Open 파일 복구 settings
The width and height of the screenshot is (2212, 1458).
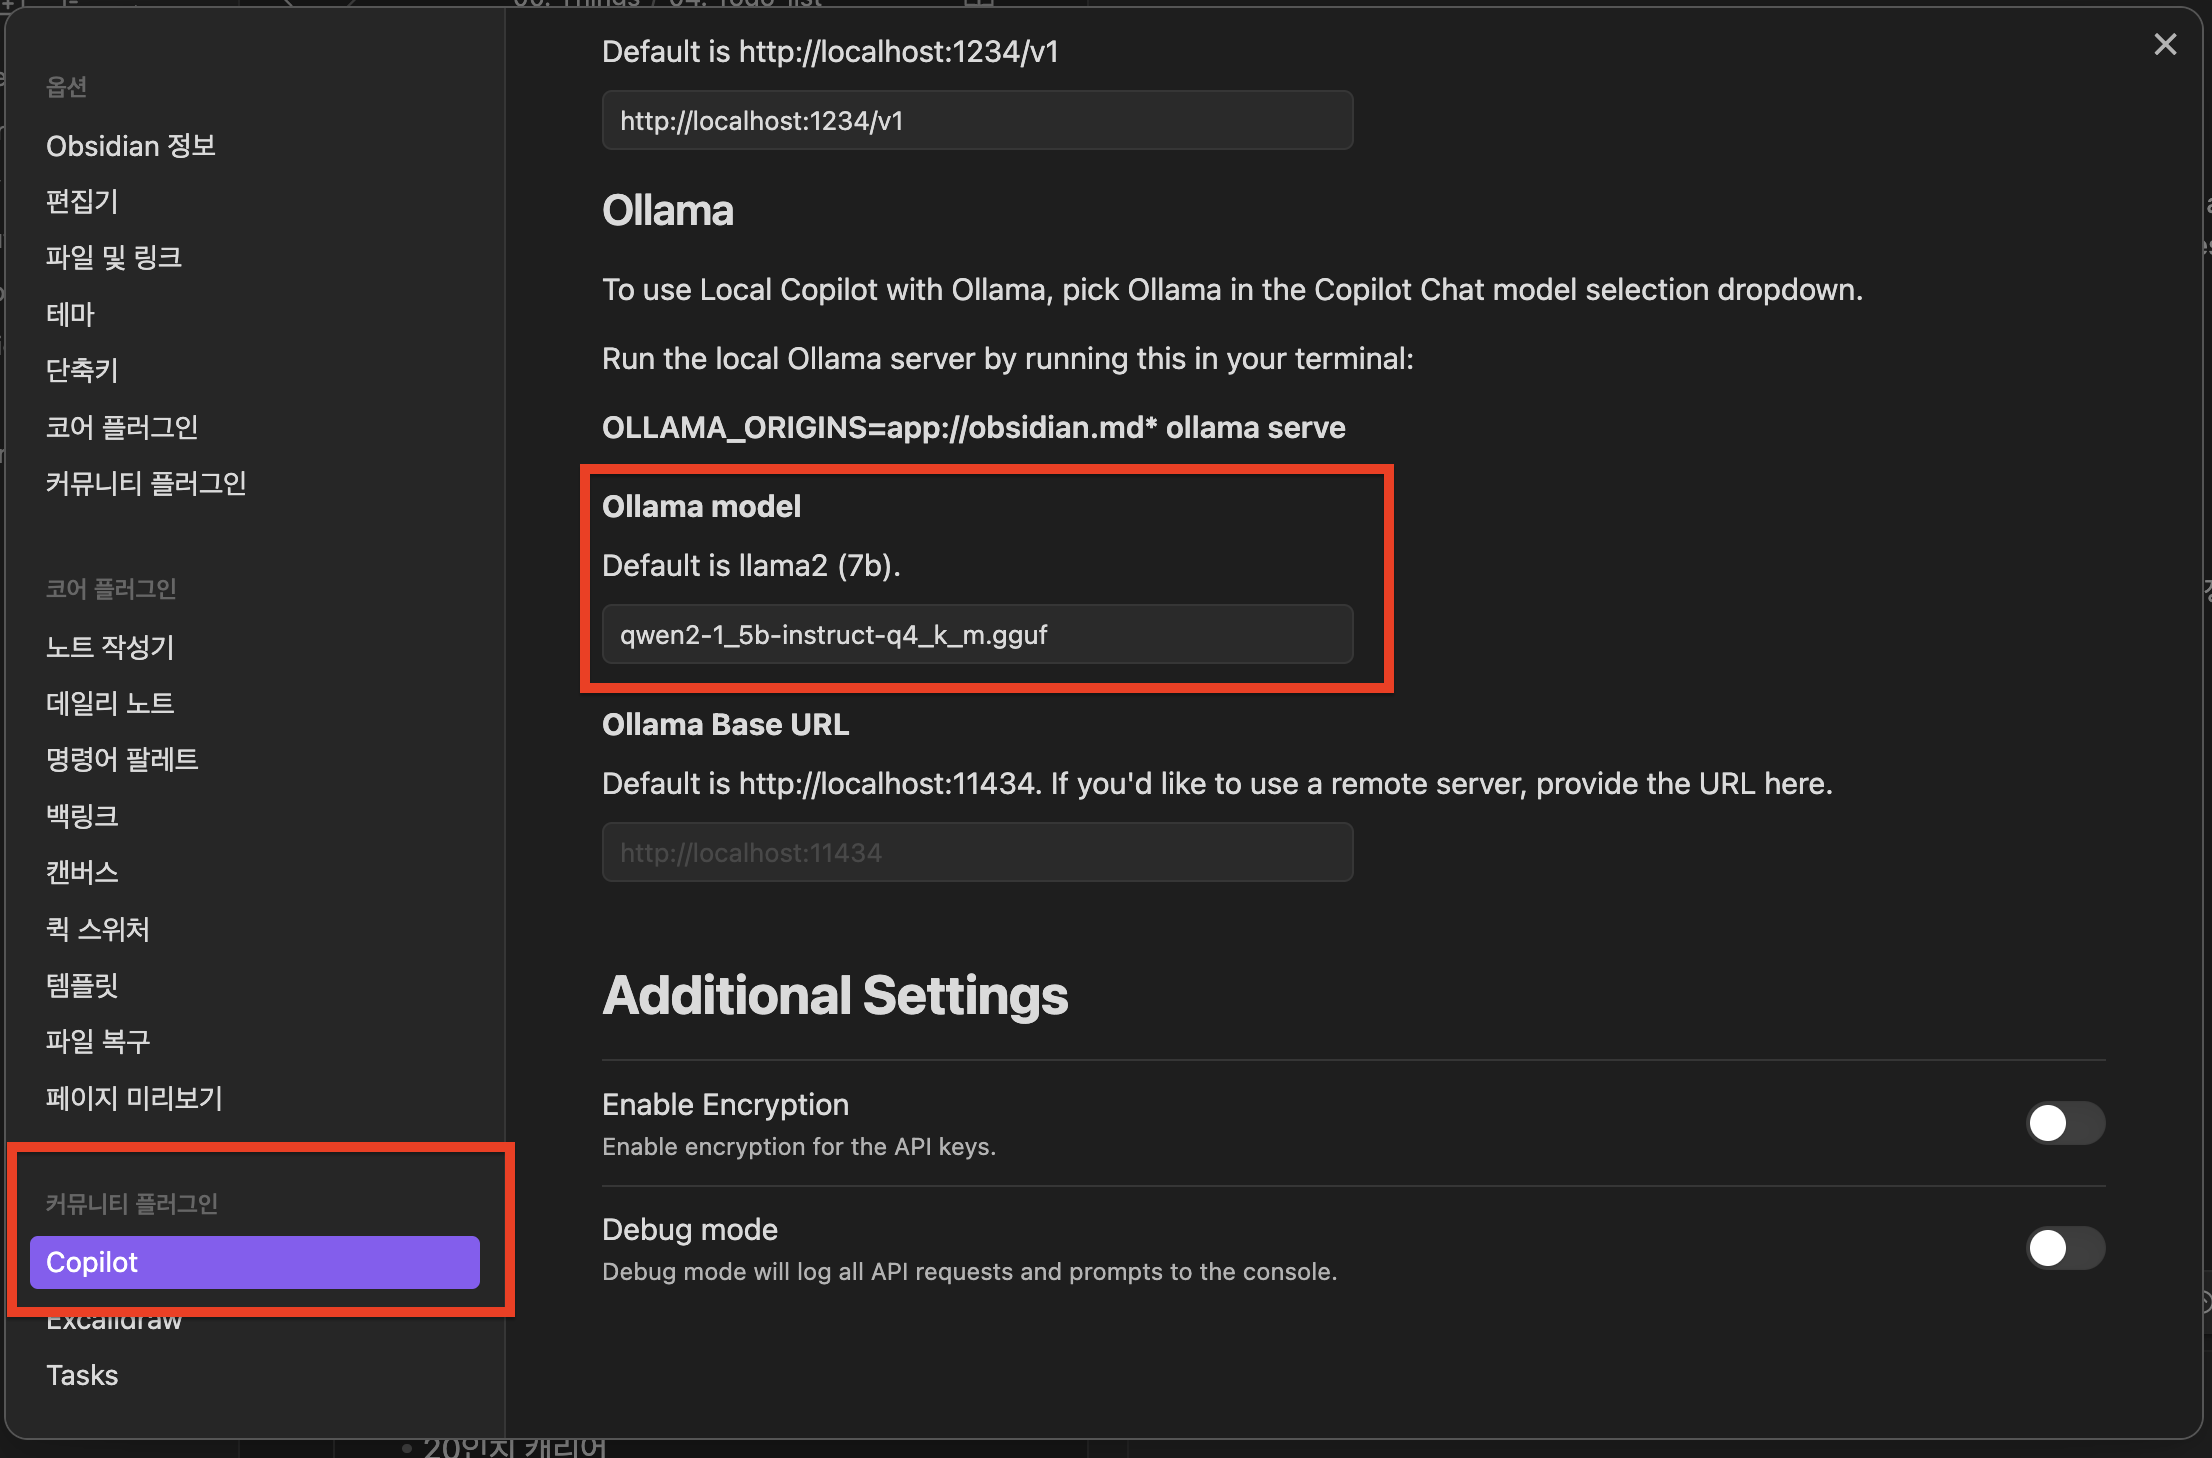coord(98,1041)
